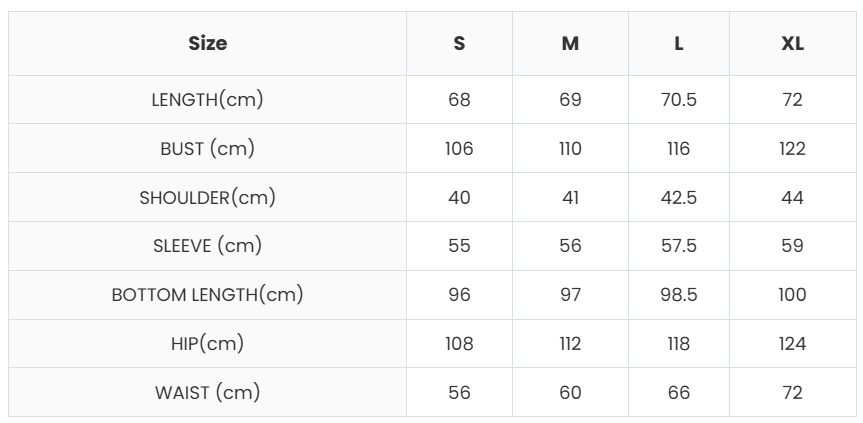This screenshot has width=863, height=423.
Task: Click the 70.5 length value for L
Action: pyautogui.click(x=679, y=100)
